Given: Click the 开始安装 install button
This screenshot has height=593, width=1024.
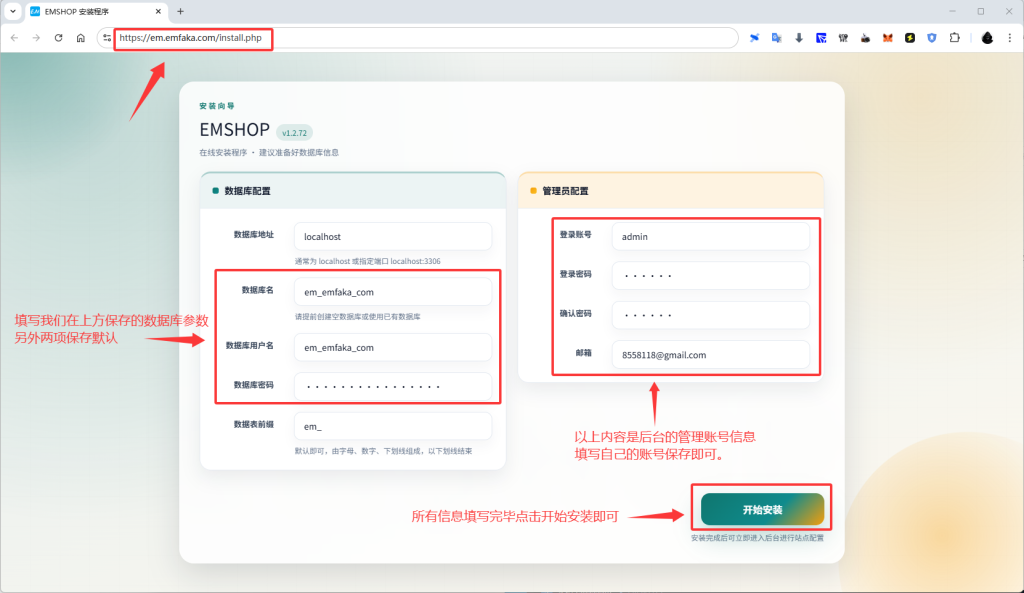Looking at the screenshot, I should [x=761, y=509].
